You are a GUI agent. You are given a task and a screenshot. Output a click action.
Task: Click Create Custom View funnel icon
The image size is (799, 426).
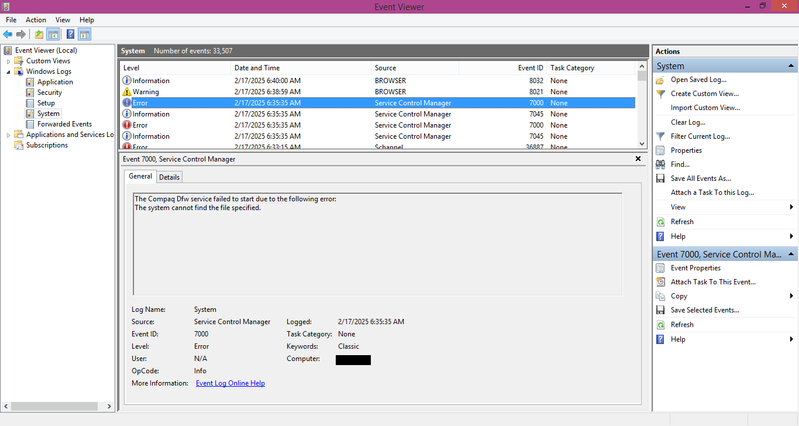(x=660, y=94)
